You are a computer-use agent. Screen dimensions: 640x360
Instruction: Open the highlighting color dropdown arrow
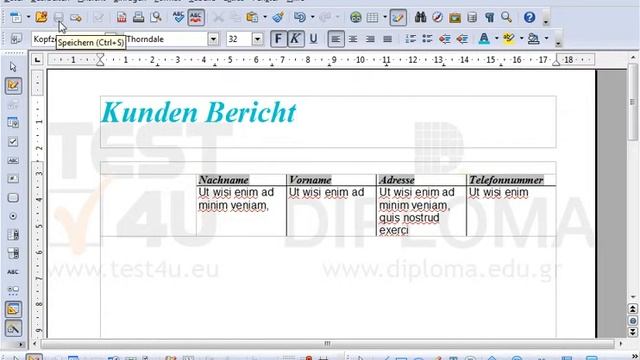coord(521,39)
